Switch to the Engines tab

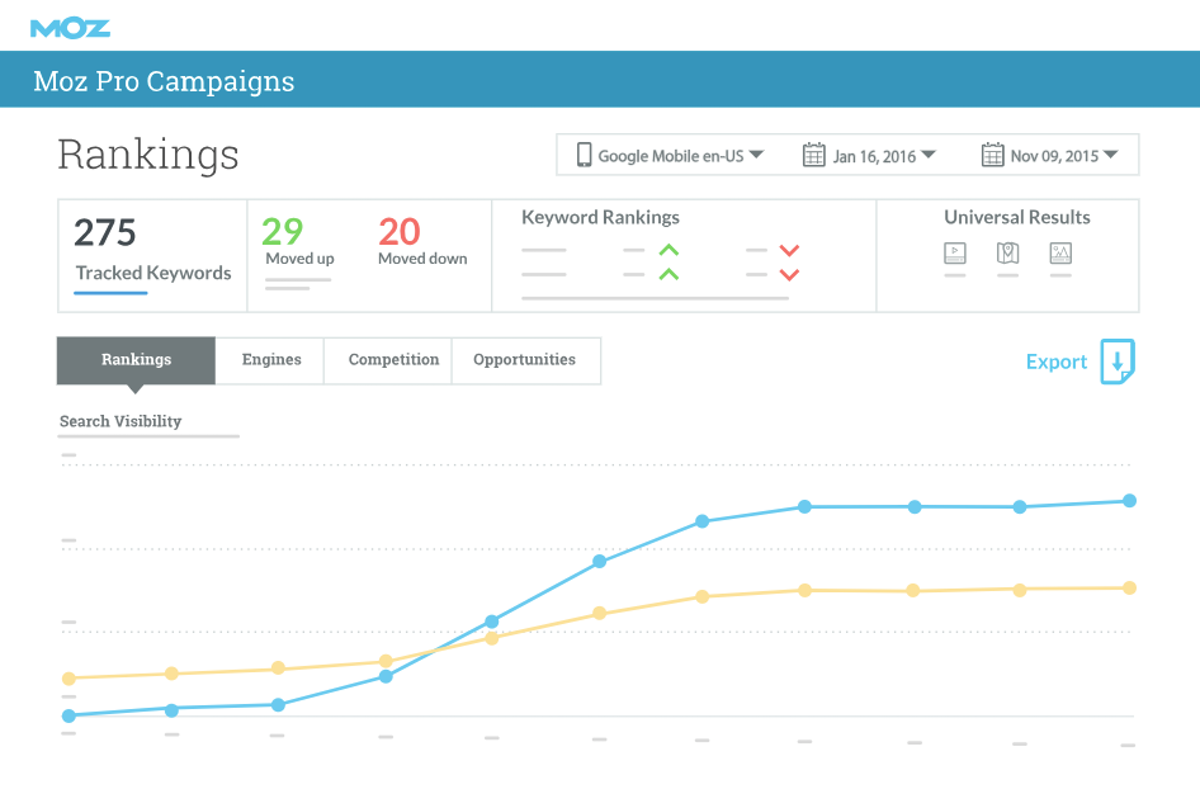[270, 360]
